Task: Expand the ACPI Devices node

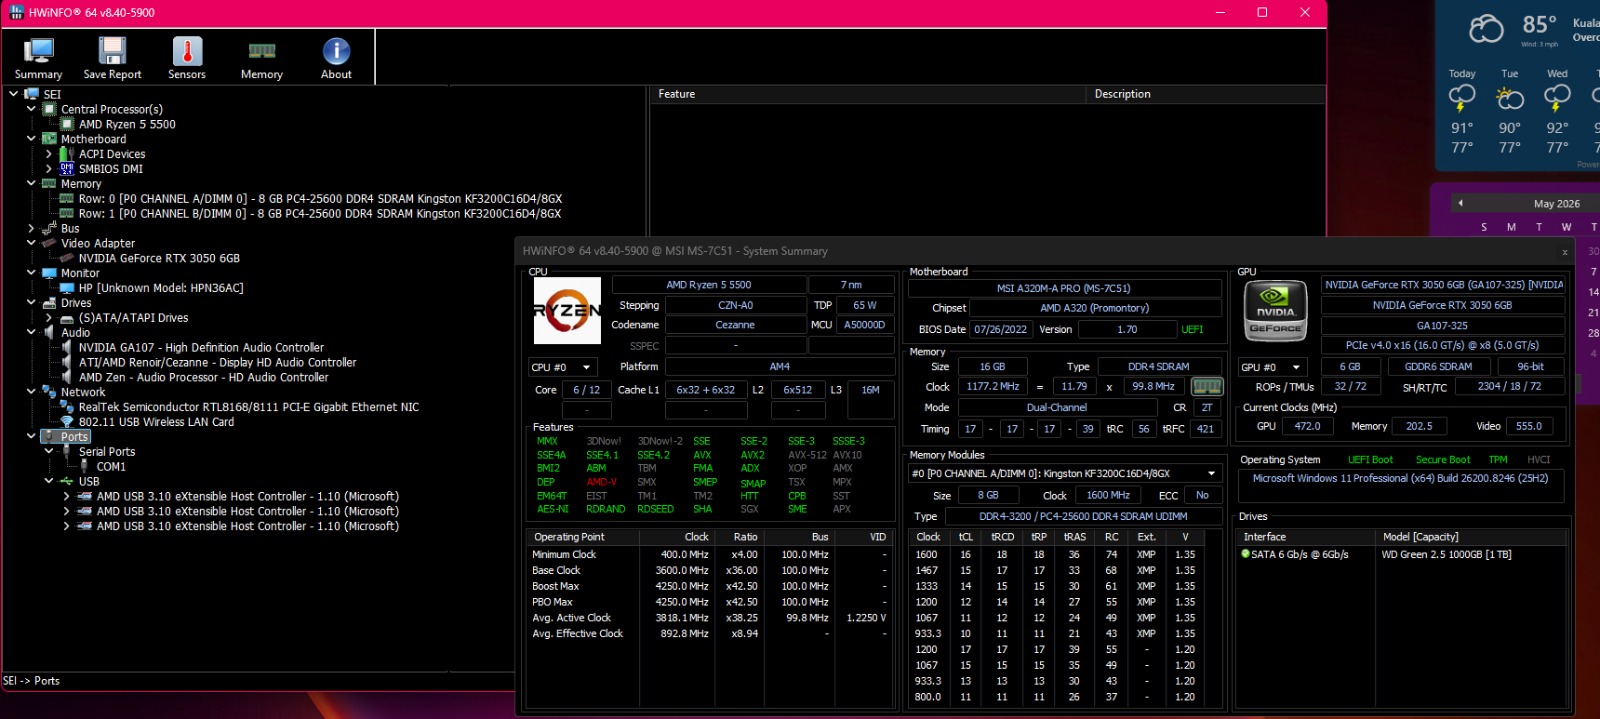Action: pos(49,154)
